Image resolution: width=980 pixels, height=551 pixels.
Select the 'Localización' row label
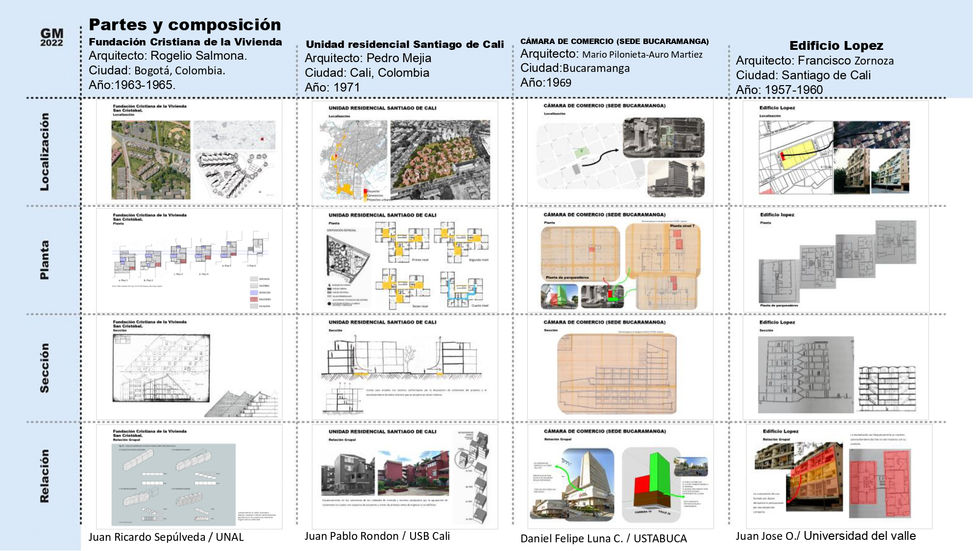click(44, 152)
